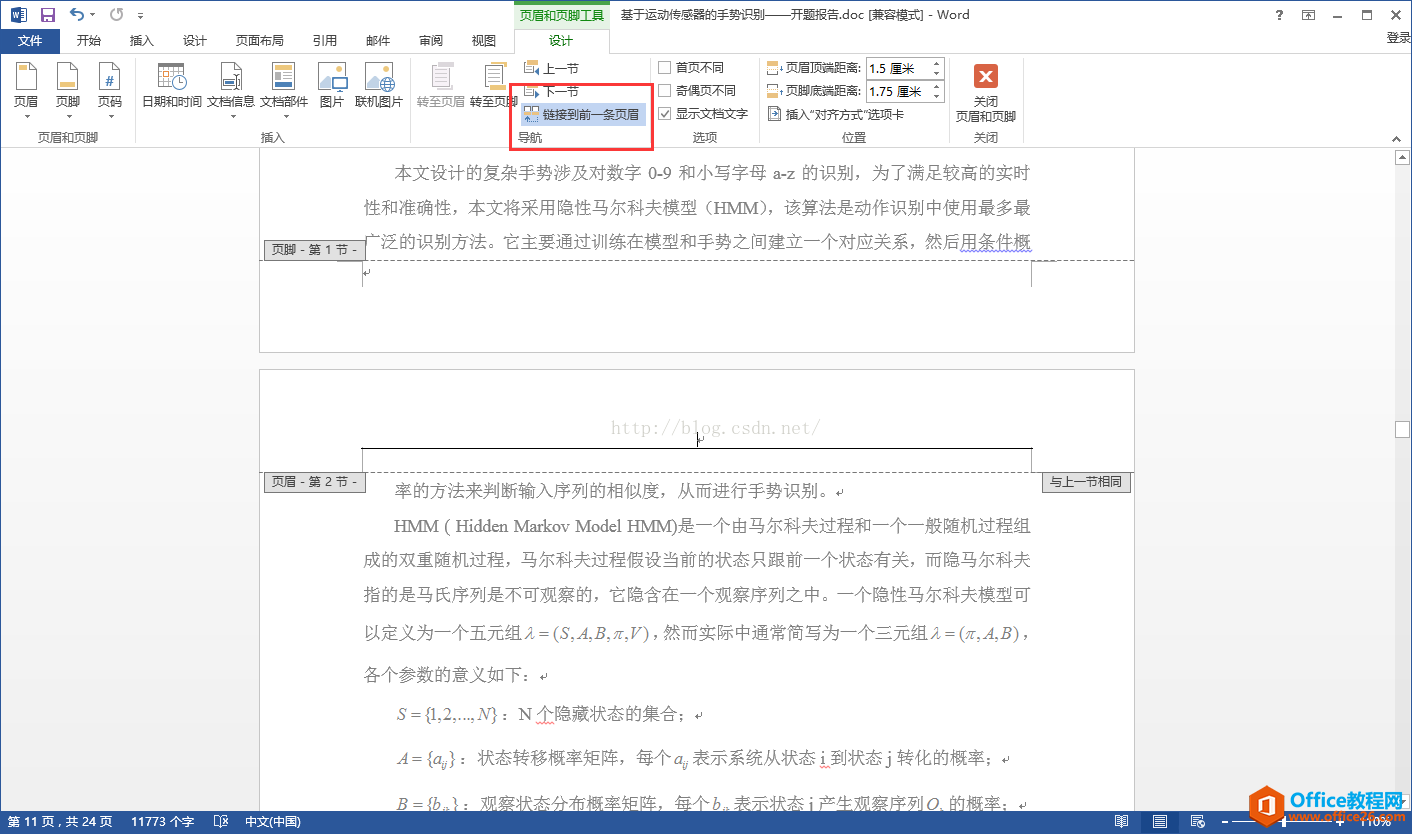Screen dimensions: 1412x834
Task: Switch to Print Layout view icon
Action: (1159, 822)
